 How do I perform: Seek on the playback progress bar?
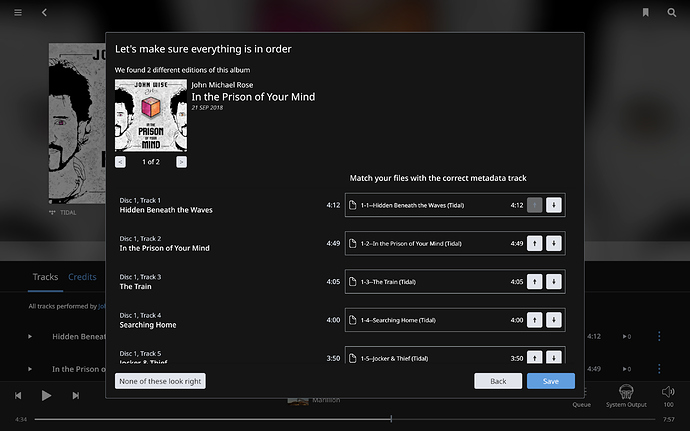345,419
